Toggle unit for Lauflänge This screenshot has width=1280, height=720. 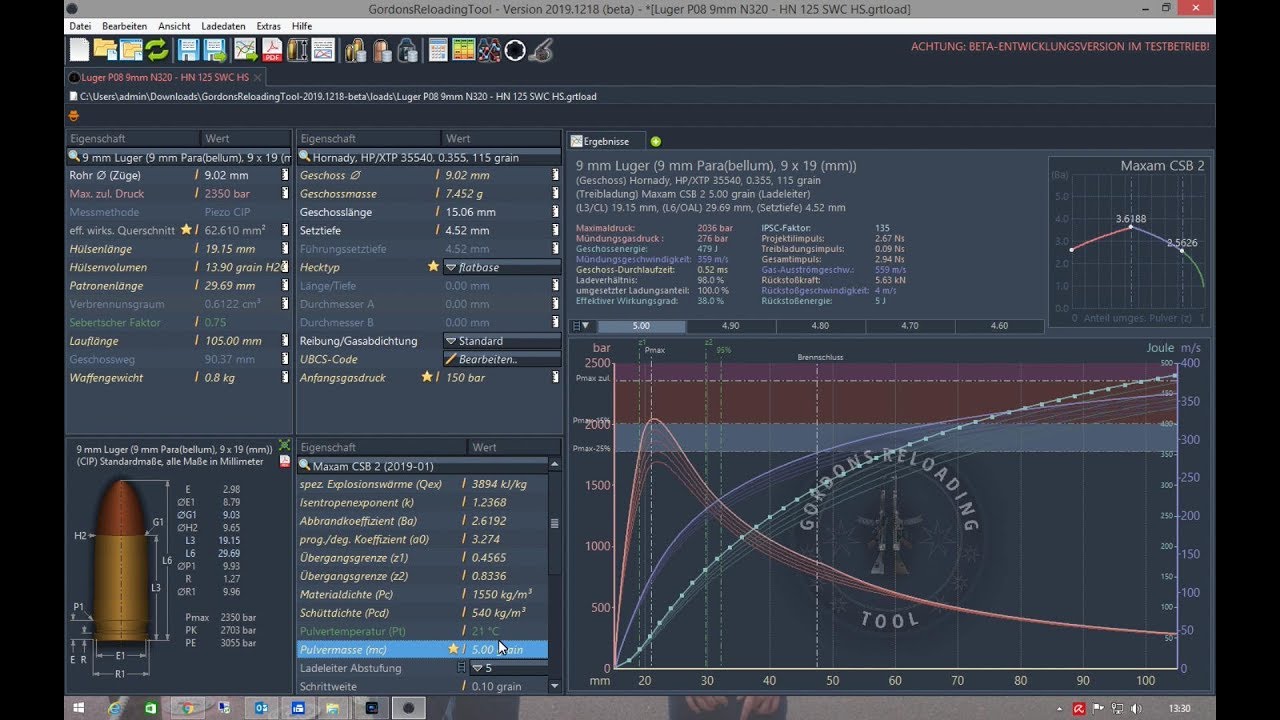(285, 341)
